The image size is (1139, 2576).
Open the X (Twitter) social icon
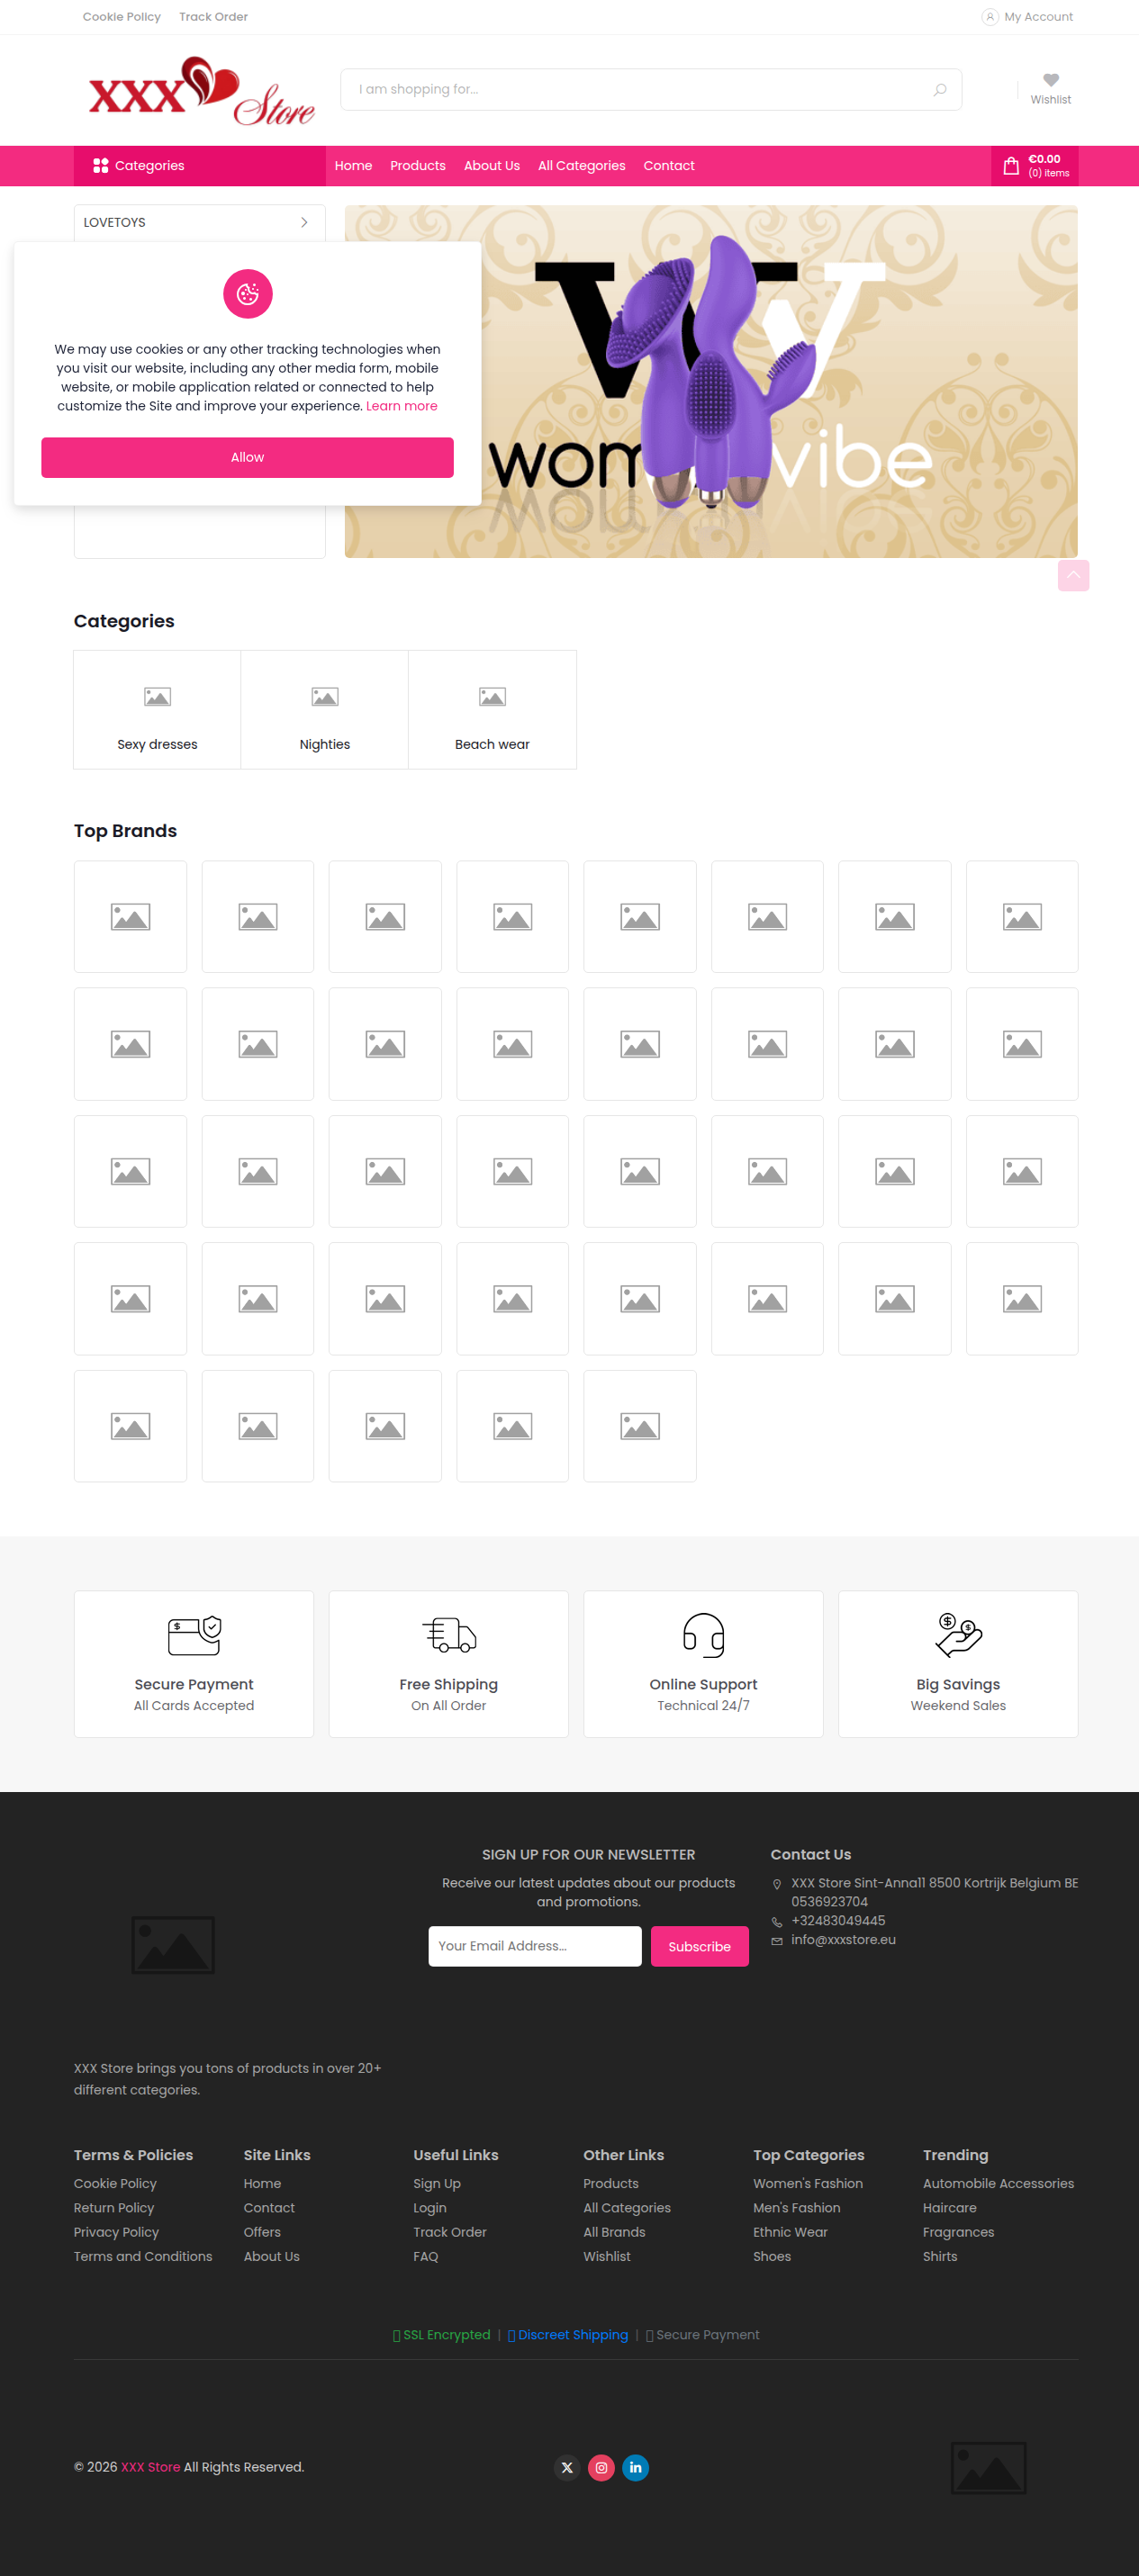pyautogui.click(x=567, y=2467)
